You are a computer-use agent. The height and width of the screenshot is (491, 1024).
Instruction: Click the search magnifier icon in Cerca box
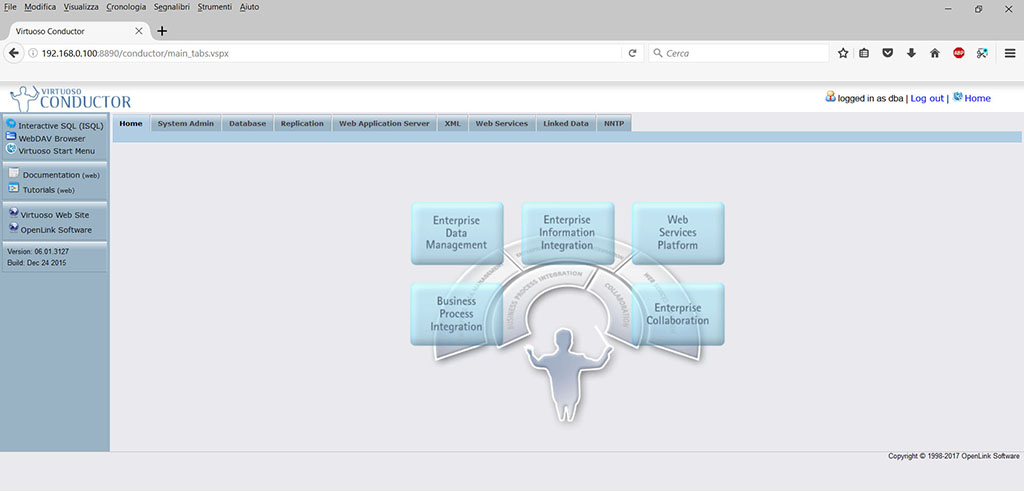(x=658, y=54)
